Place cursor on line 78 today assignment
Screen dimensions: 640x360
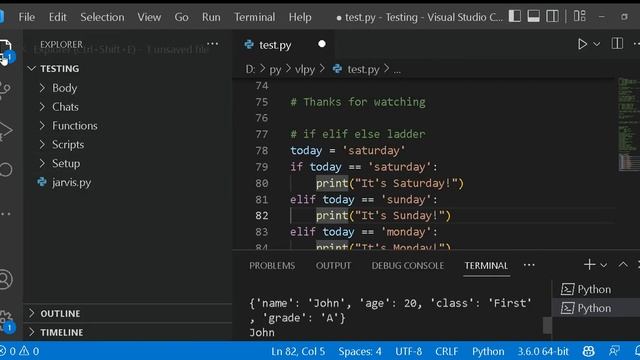347,151
